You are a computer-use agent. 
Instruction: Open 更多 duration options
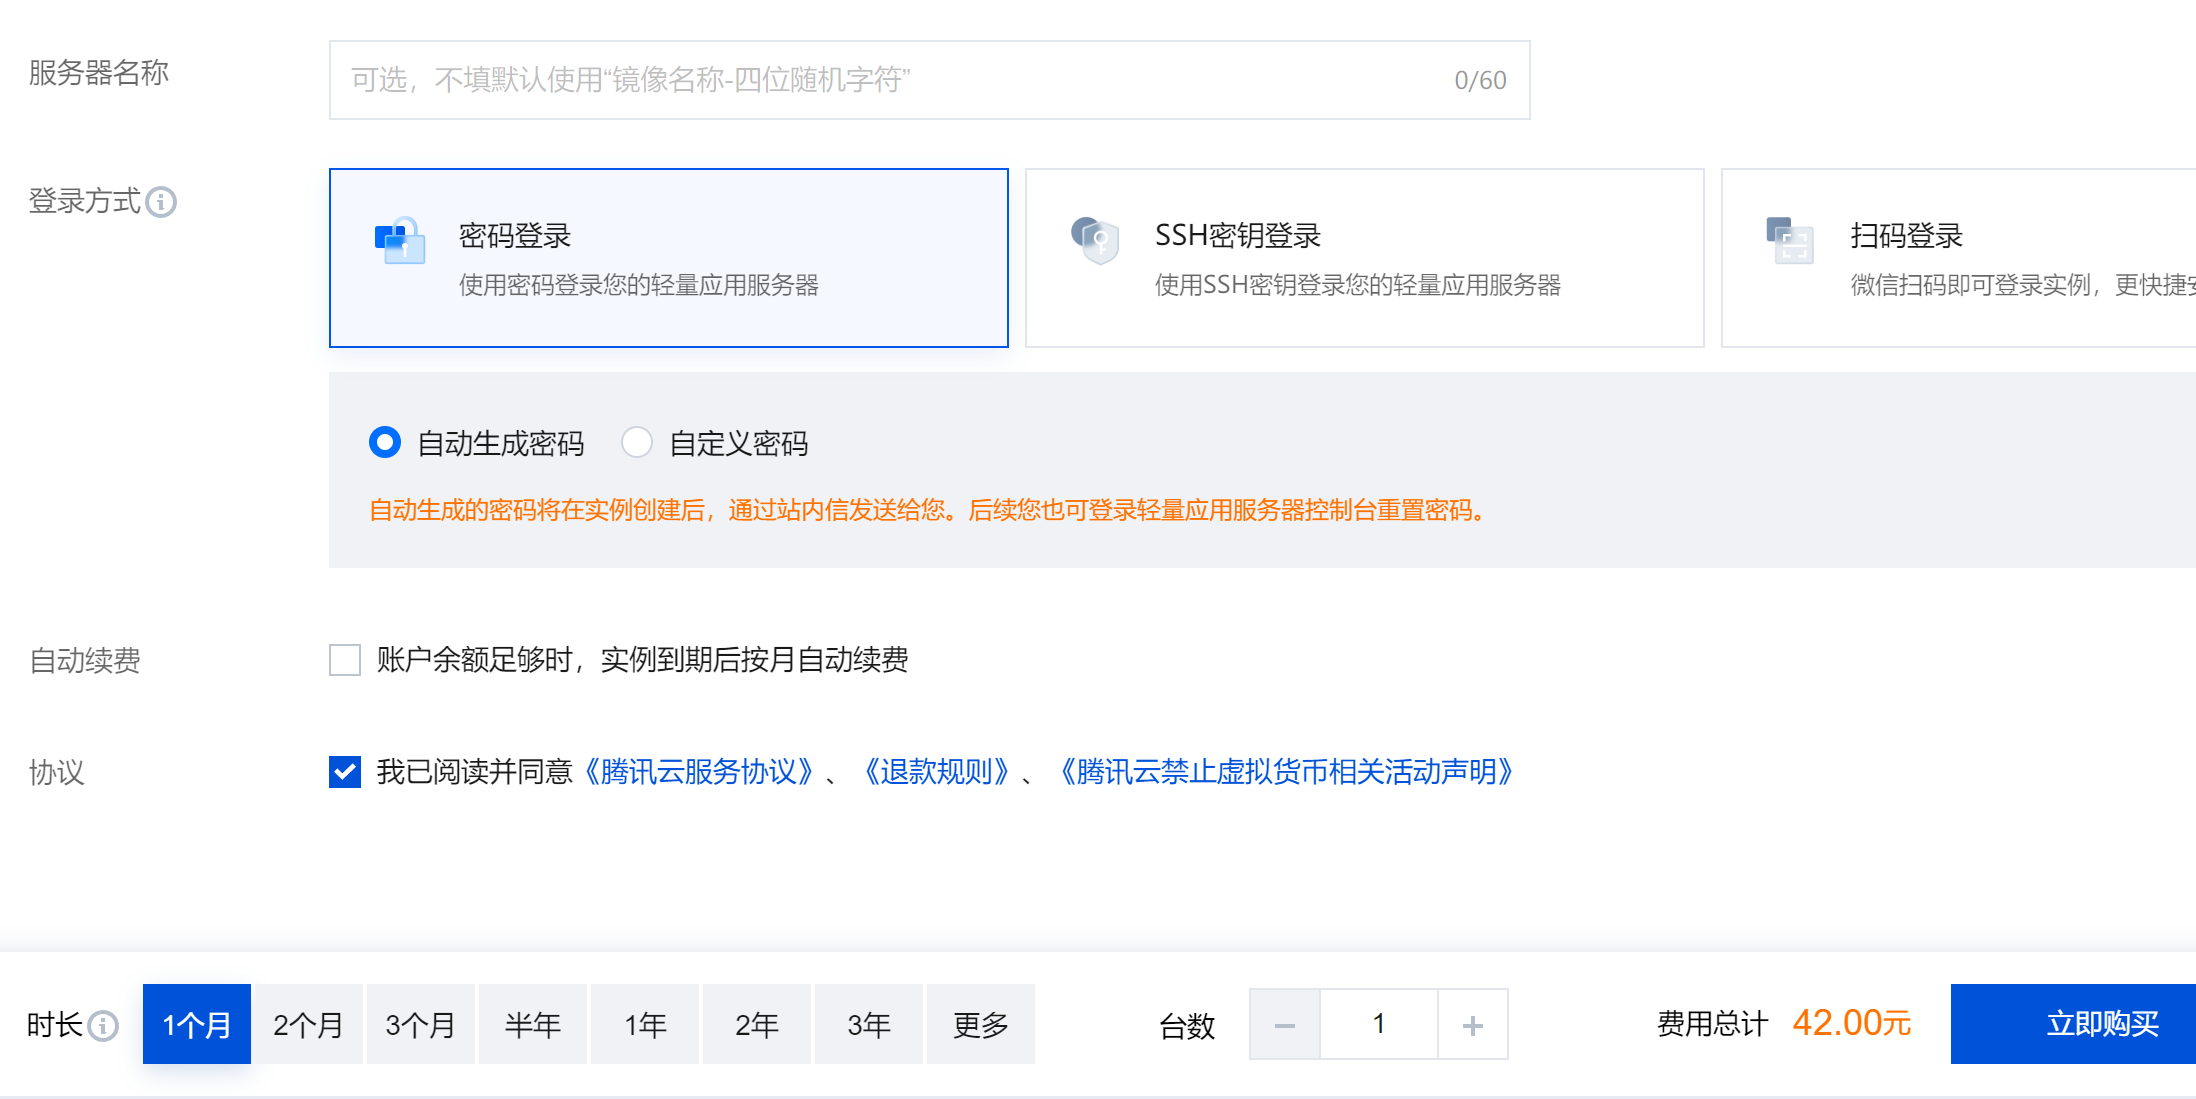pyautogui.click(x=980, y=1025)
